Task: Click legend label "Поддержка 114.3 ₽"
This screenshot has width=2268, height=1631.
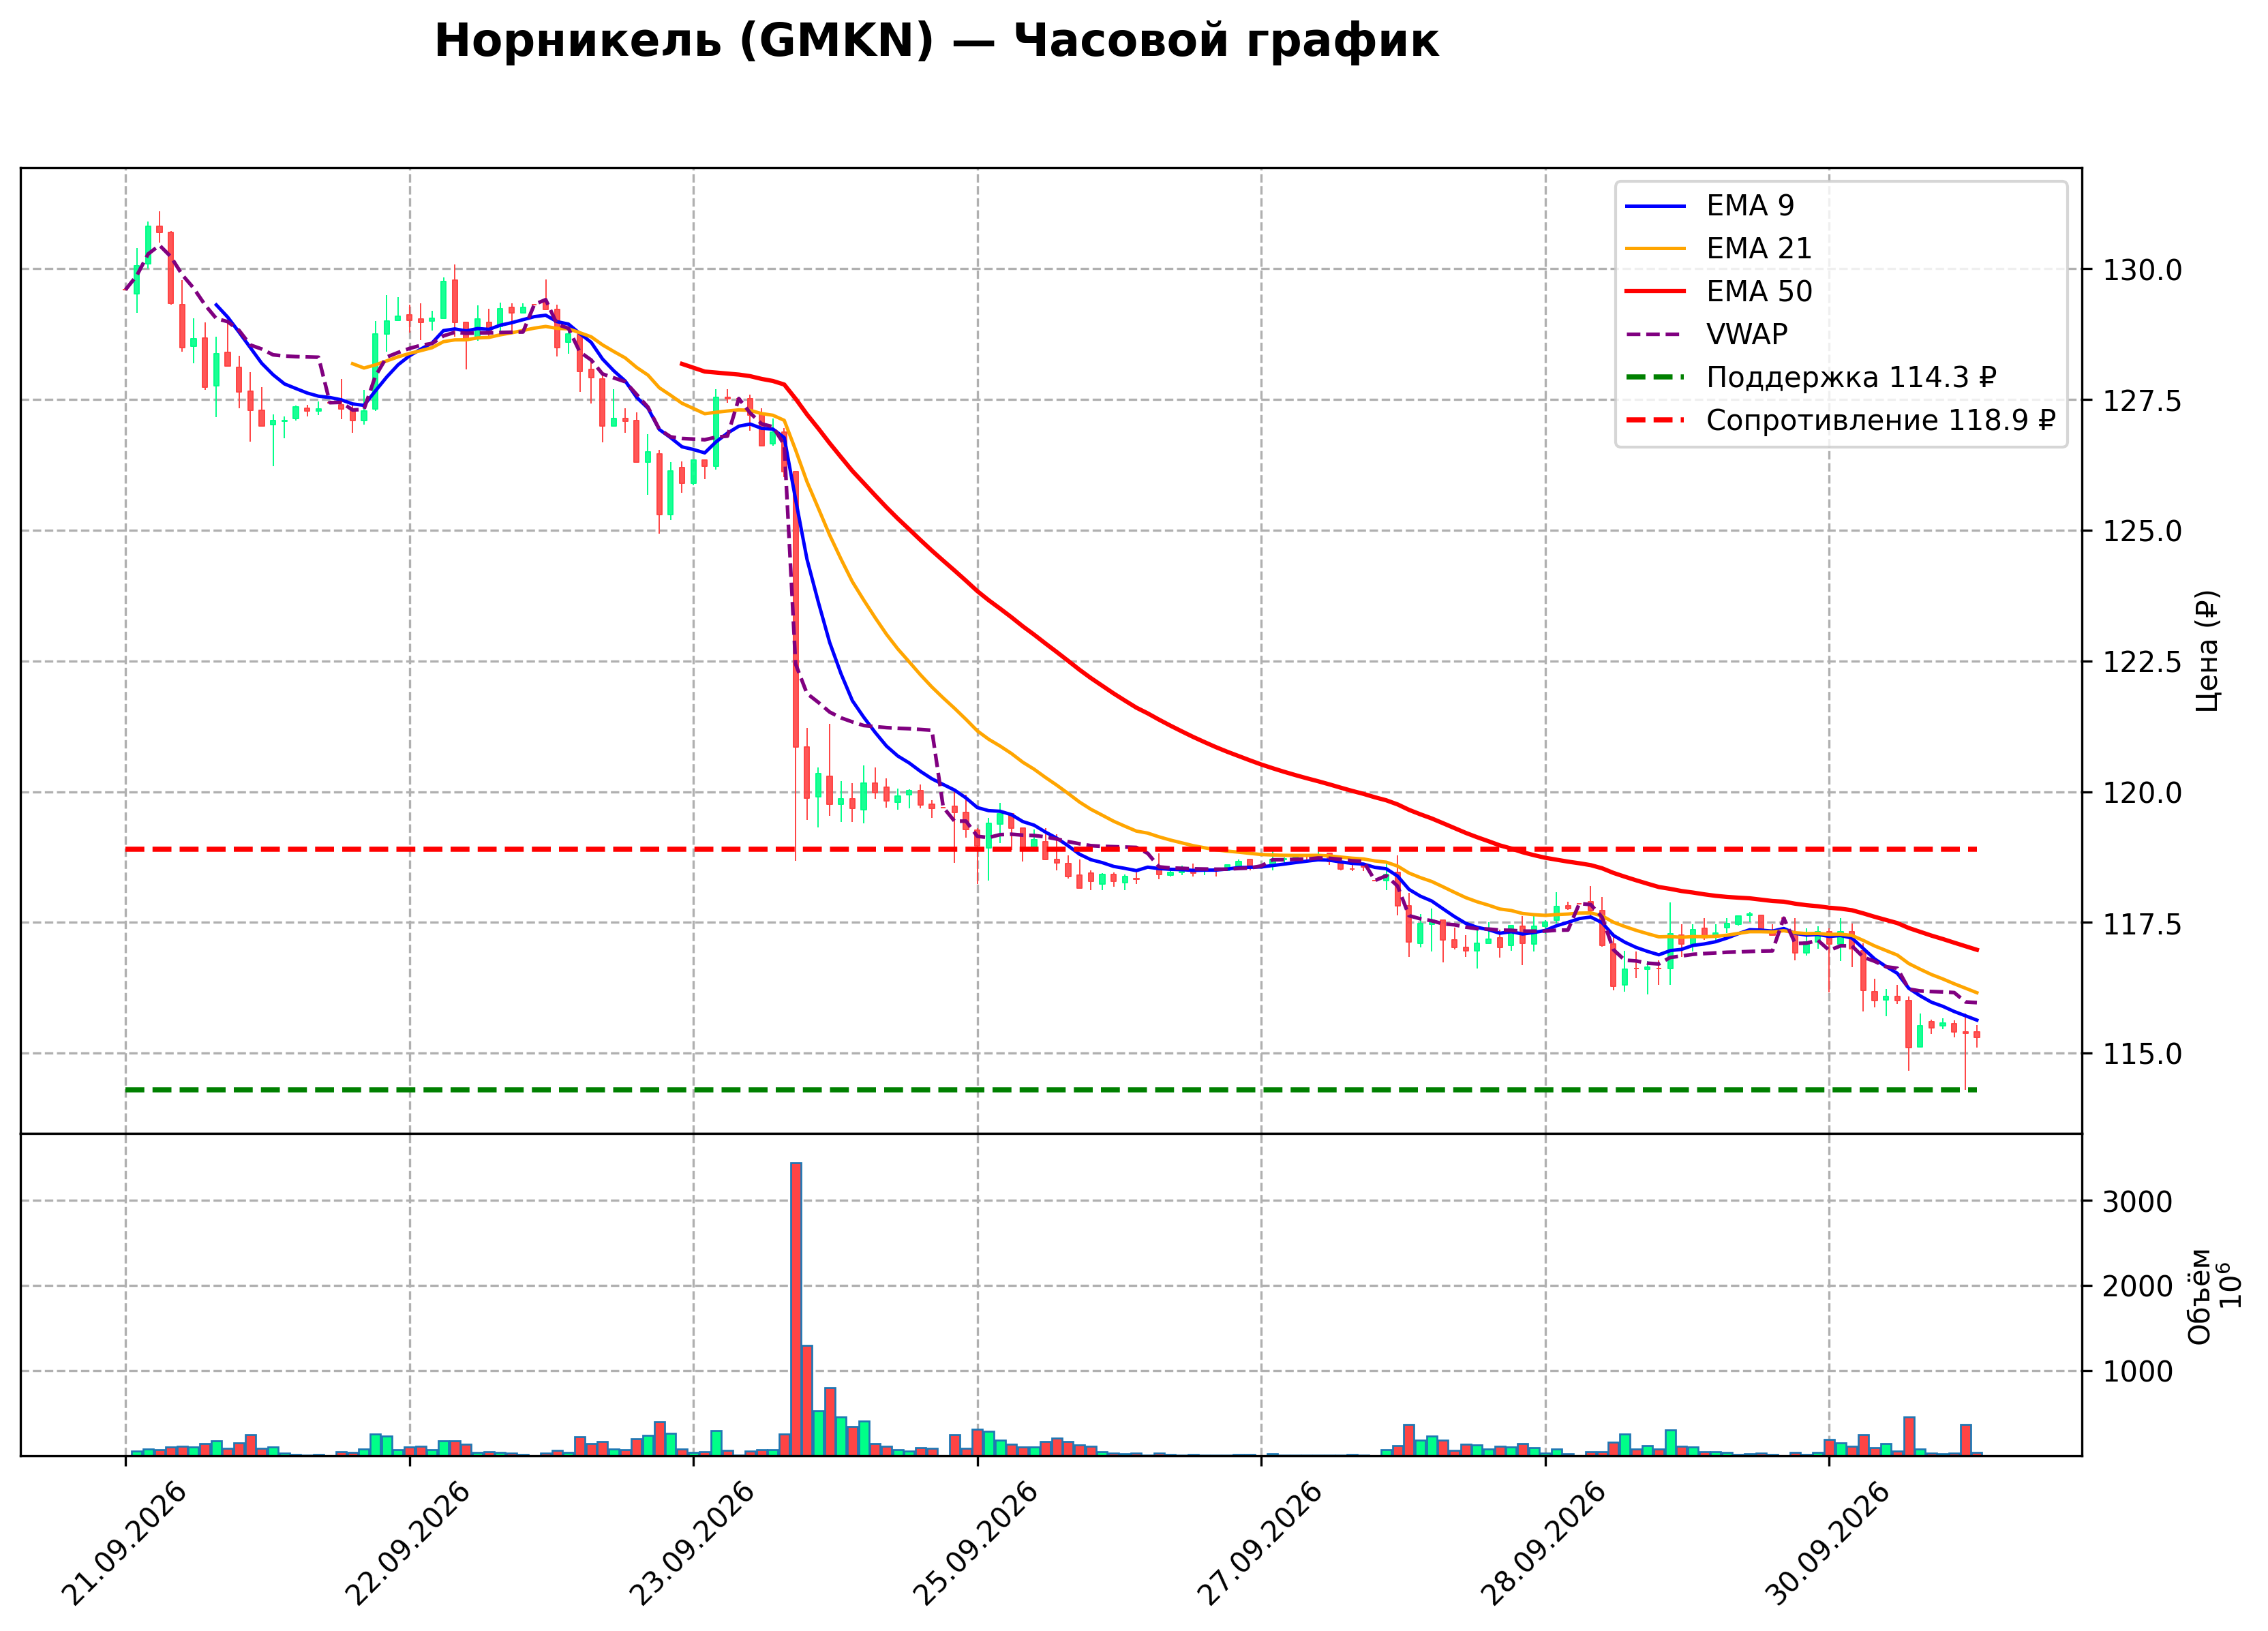Action: 1851,377
